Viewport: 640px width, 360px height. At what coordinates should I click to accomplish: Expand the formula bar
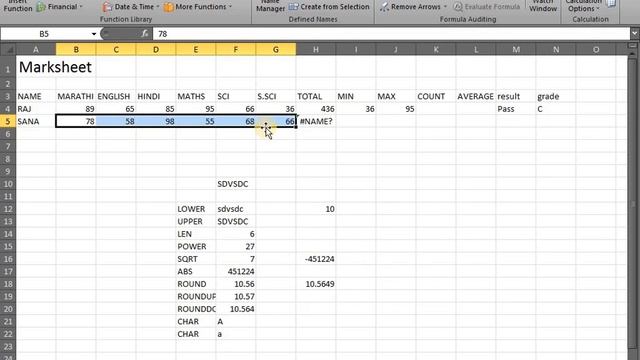click(x=635, y=34)
